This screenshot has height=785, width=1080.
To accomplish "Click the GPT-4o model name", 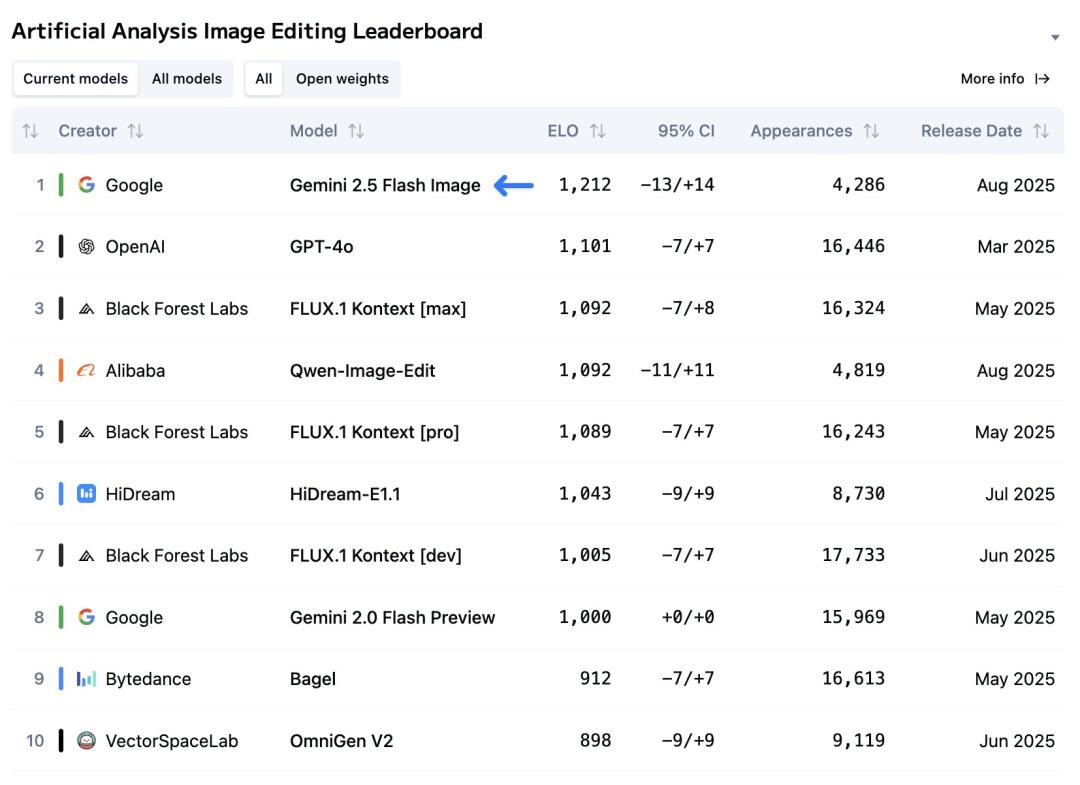I will 321,247.
